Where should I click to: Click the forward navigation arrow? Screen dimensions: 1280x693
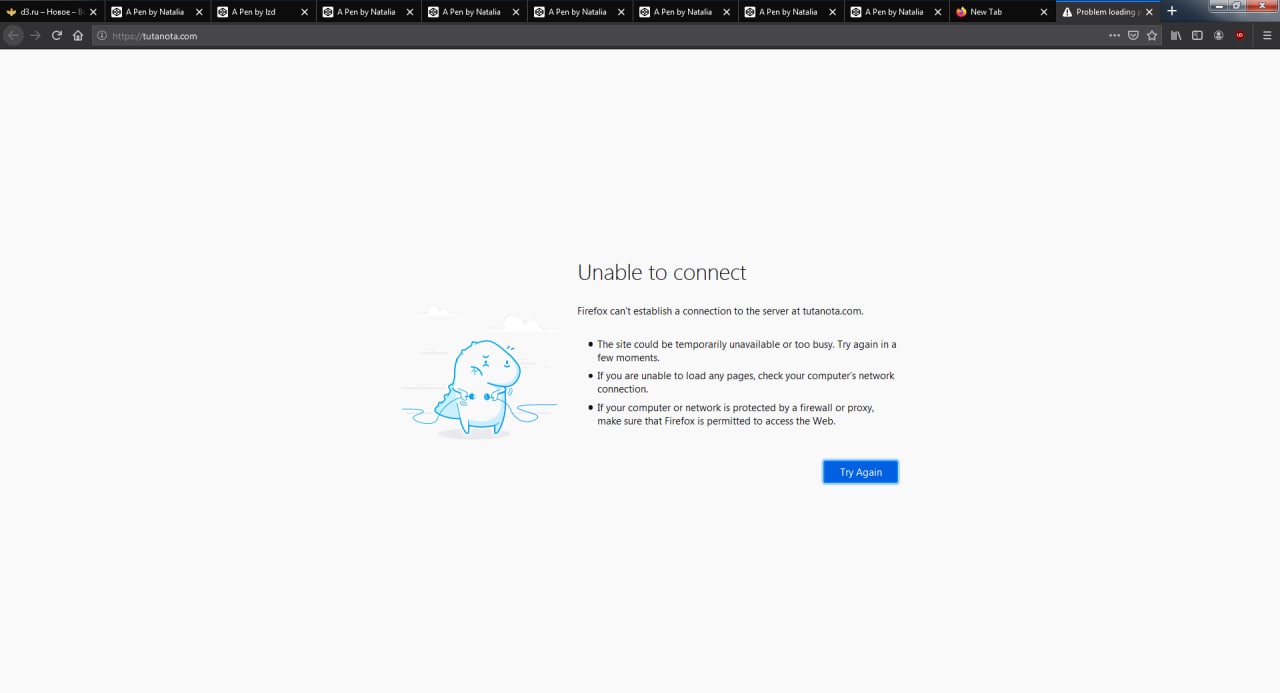[x=35, y=35]
